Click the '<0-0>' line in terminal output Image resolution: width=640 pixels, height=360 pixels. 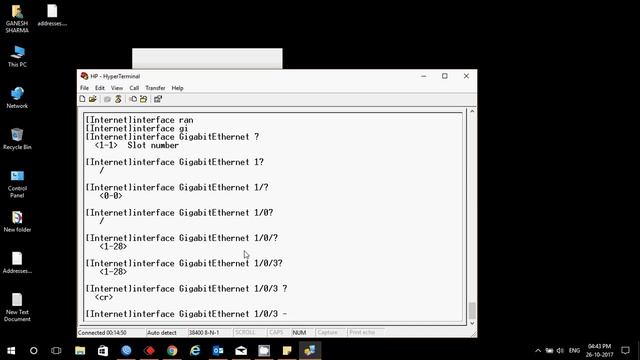(111, 196)
